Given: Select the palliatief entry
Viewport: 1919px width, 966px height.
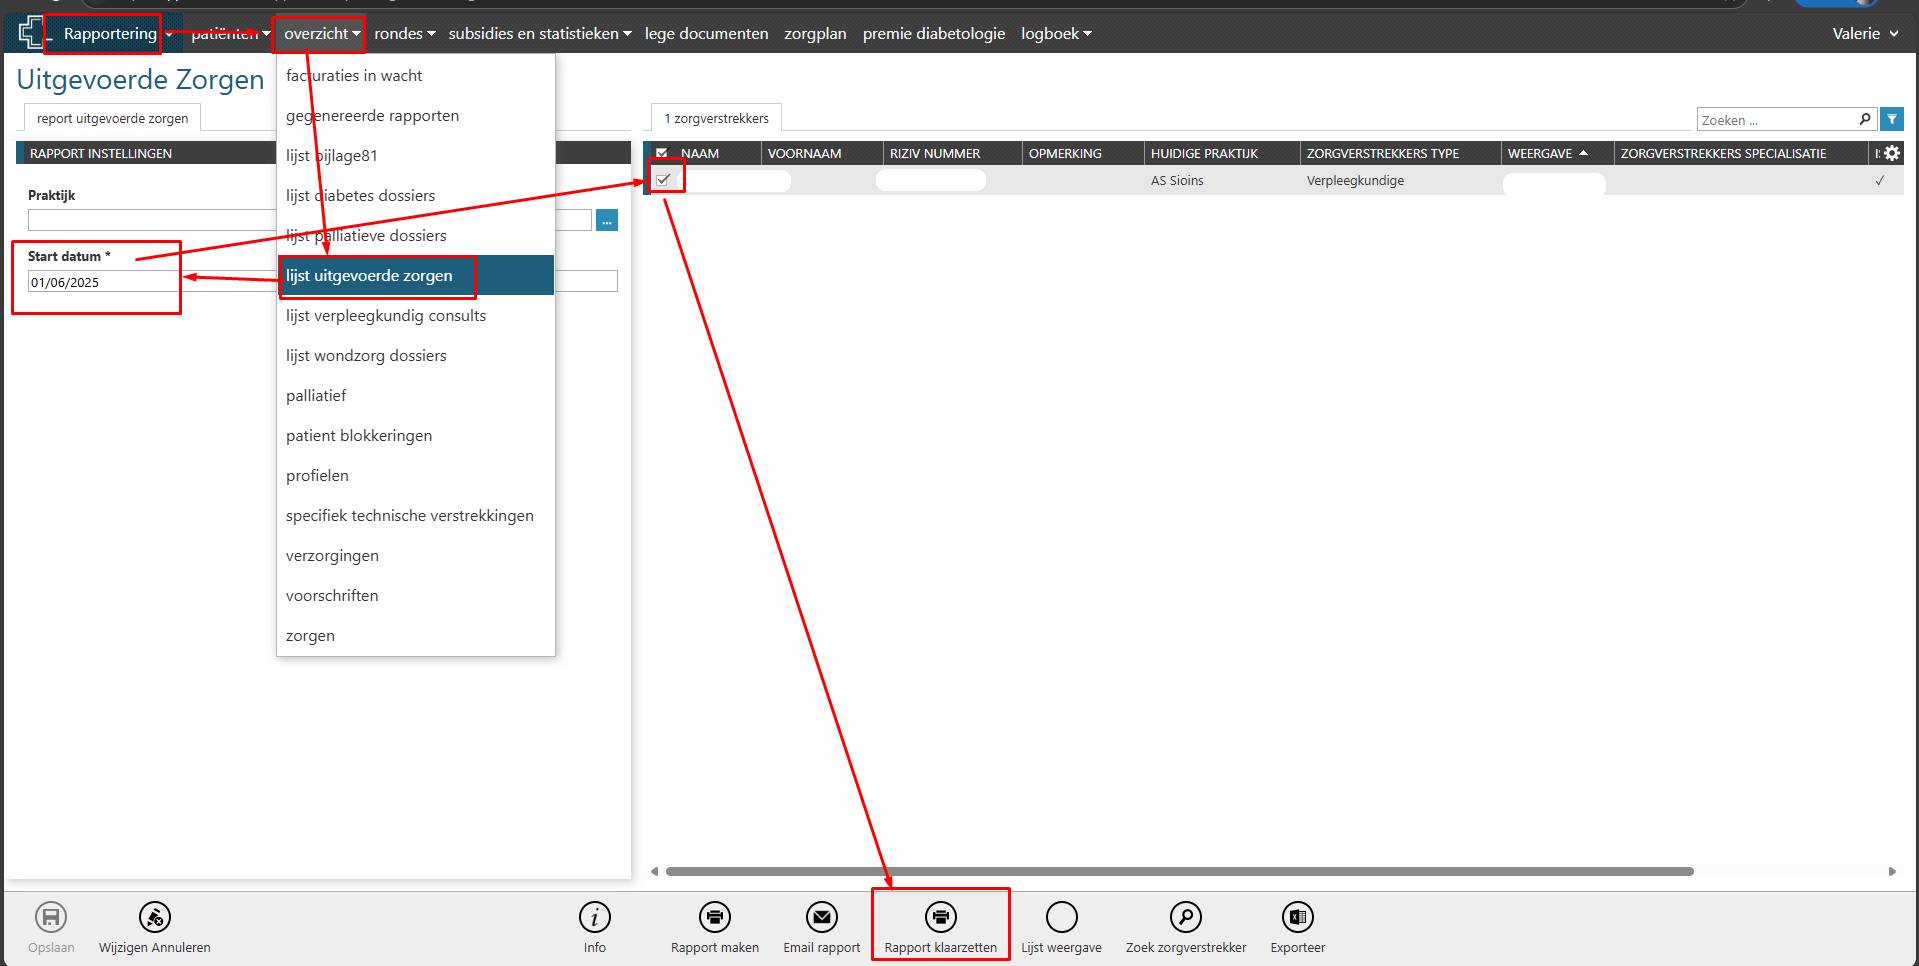Looking at the screenshot, I should [x=415, y=396].
